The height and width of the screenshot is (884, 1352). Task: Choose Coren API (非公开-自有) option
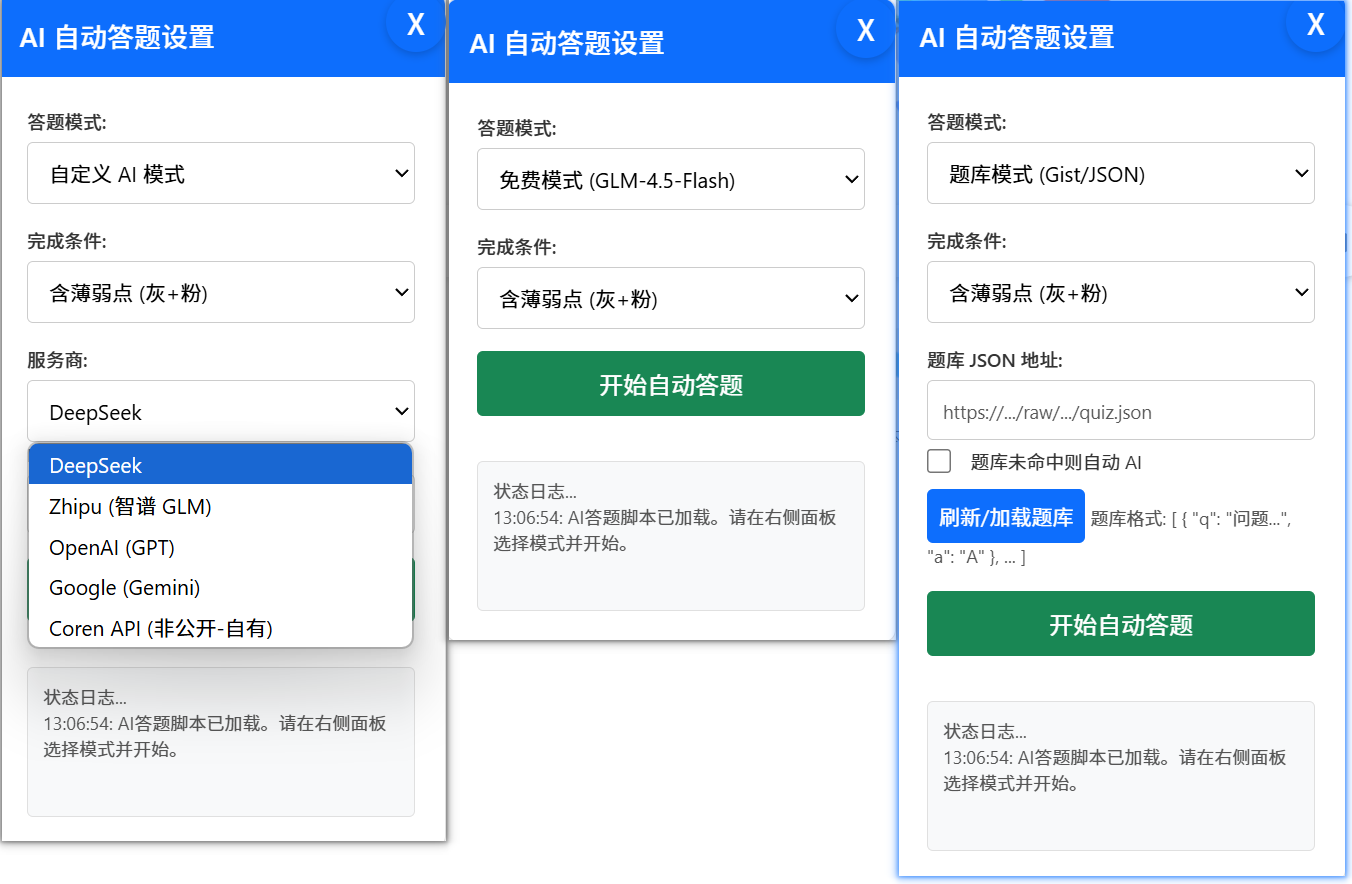point(221,628)
